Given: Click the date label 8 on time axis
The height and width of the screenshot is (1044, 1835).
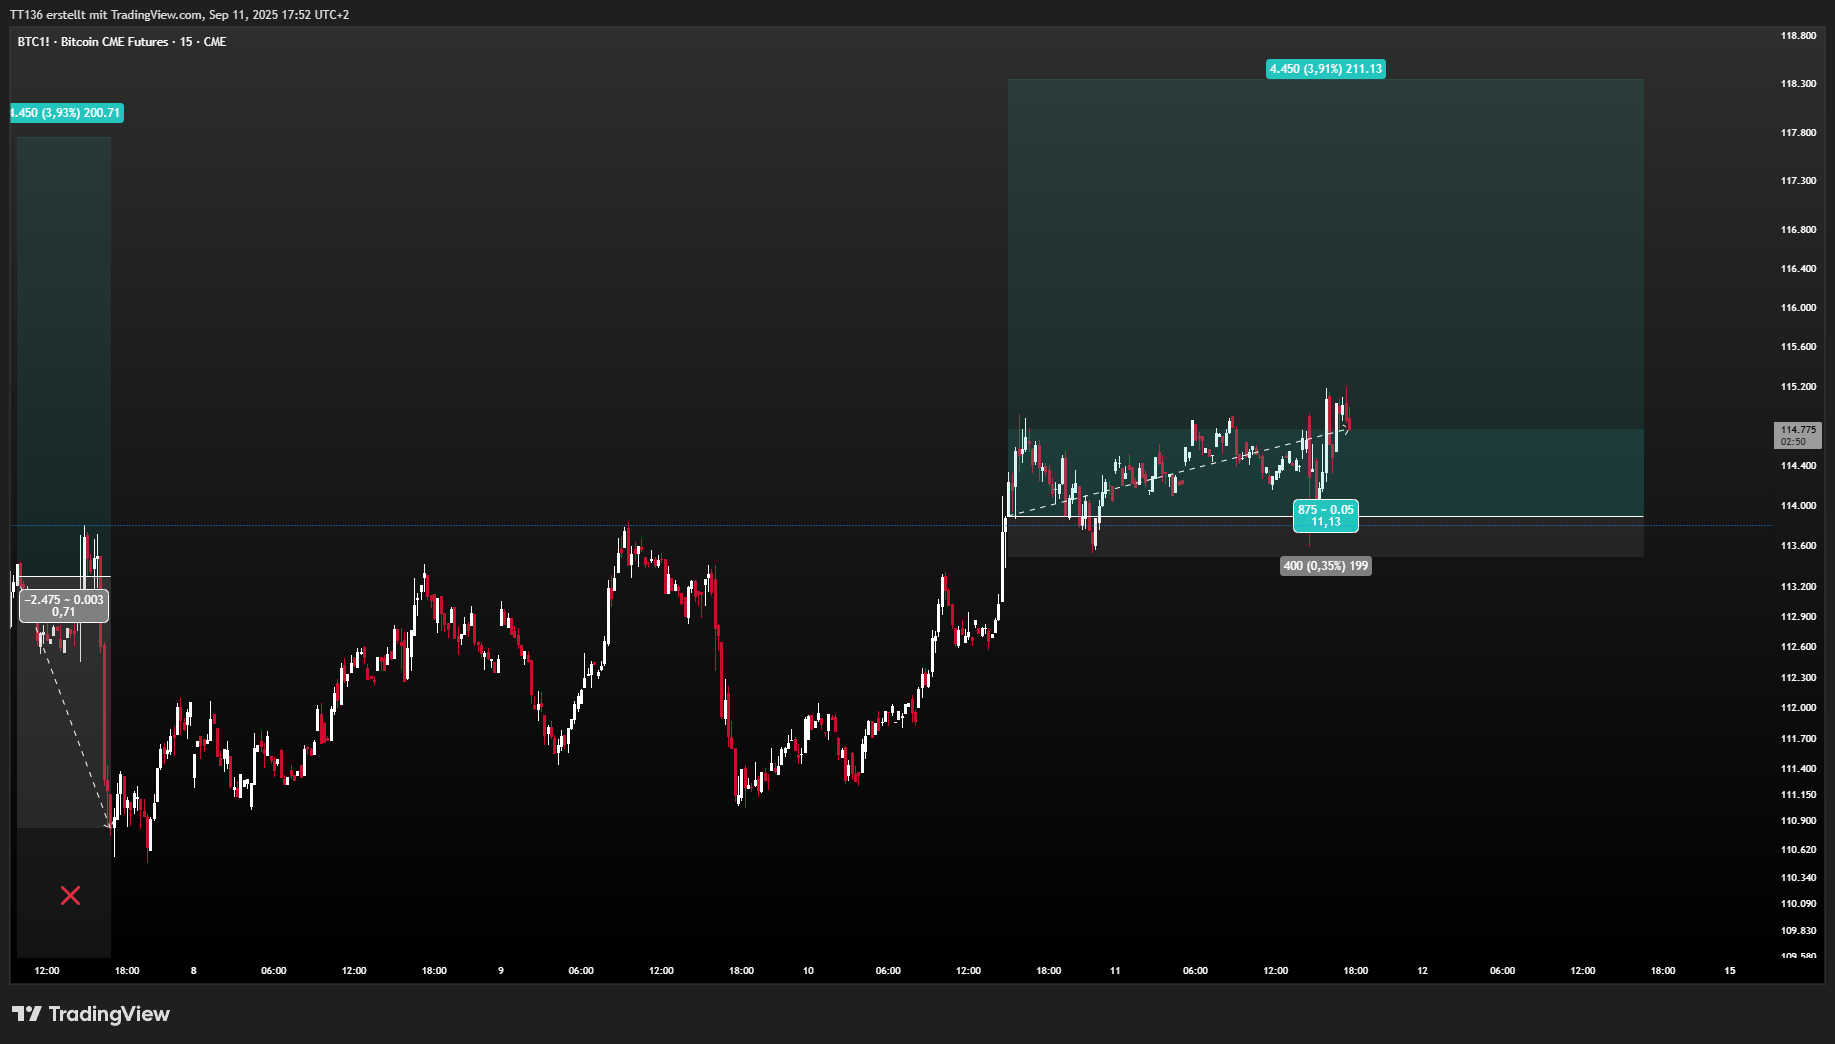Looking at the screenshot, I should click(194, 971).
